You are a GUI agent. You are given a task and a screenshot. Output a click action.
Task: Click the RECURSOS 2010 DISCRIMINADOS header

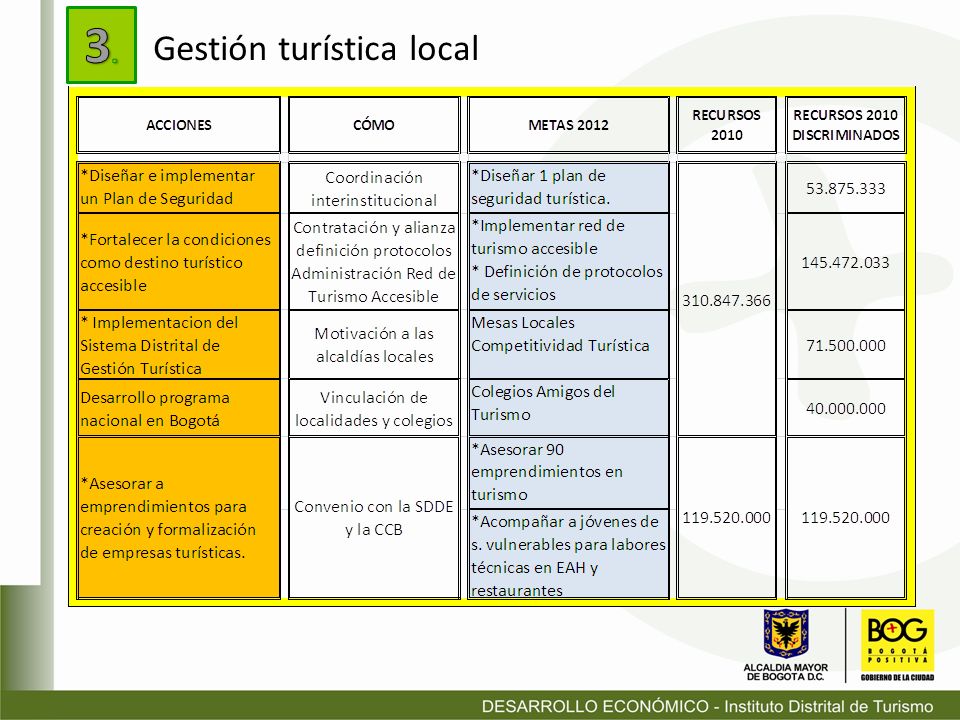(846, 125)
